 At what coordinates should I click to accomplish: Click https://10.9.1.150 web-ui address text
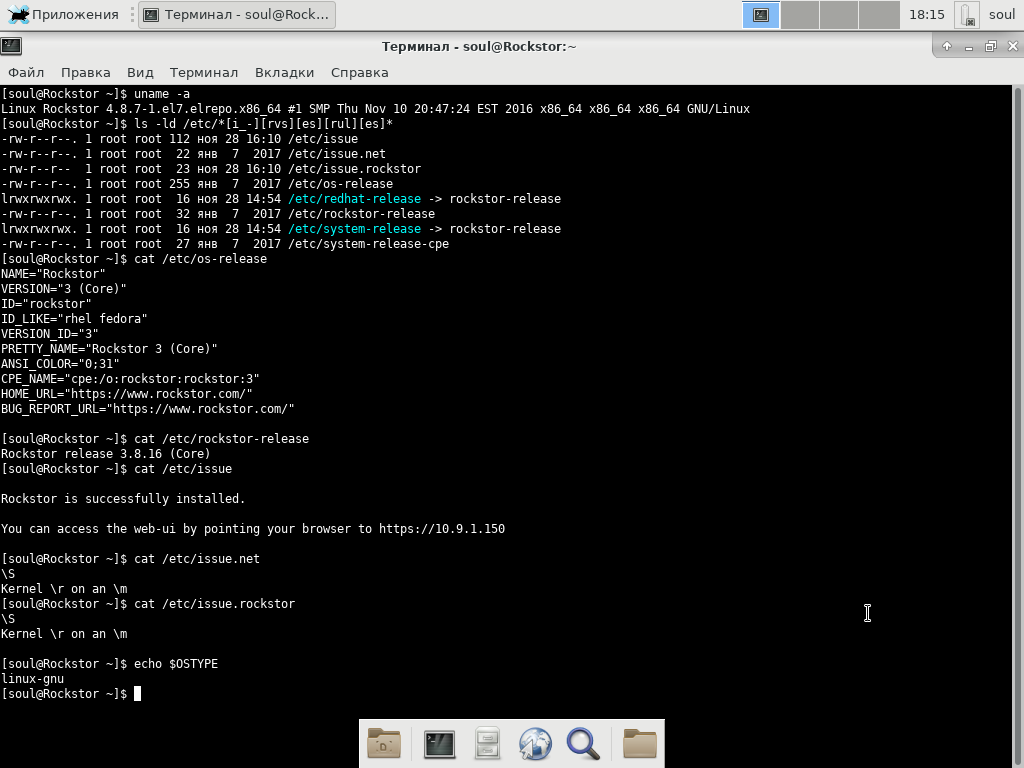(442, 528)
